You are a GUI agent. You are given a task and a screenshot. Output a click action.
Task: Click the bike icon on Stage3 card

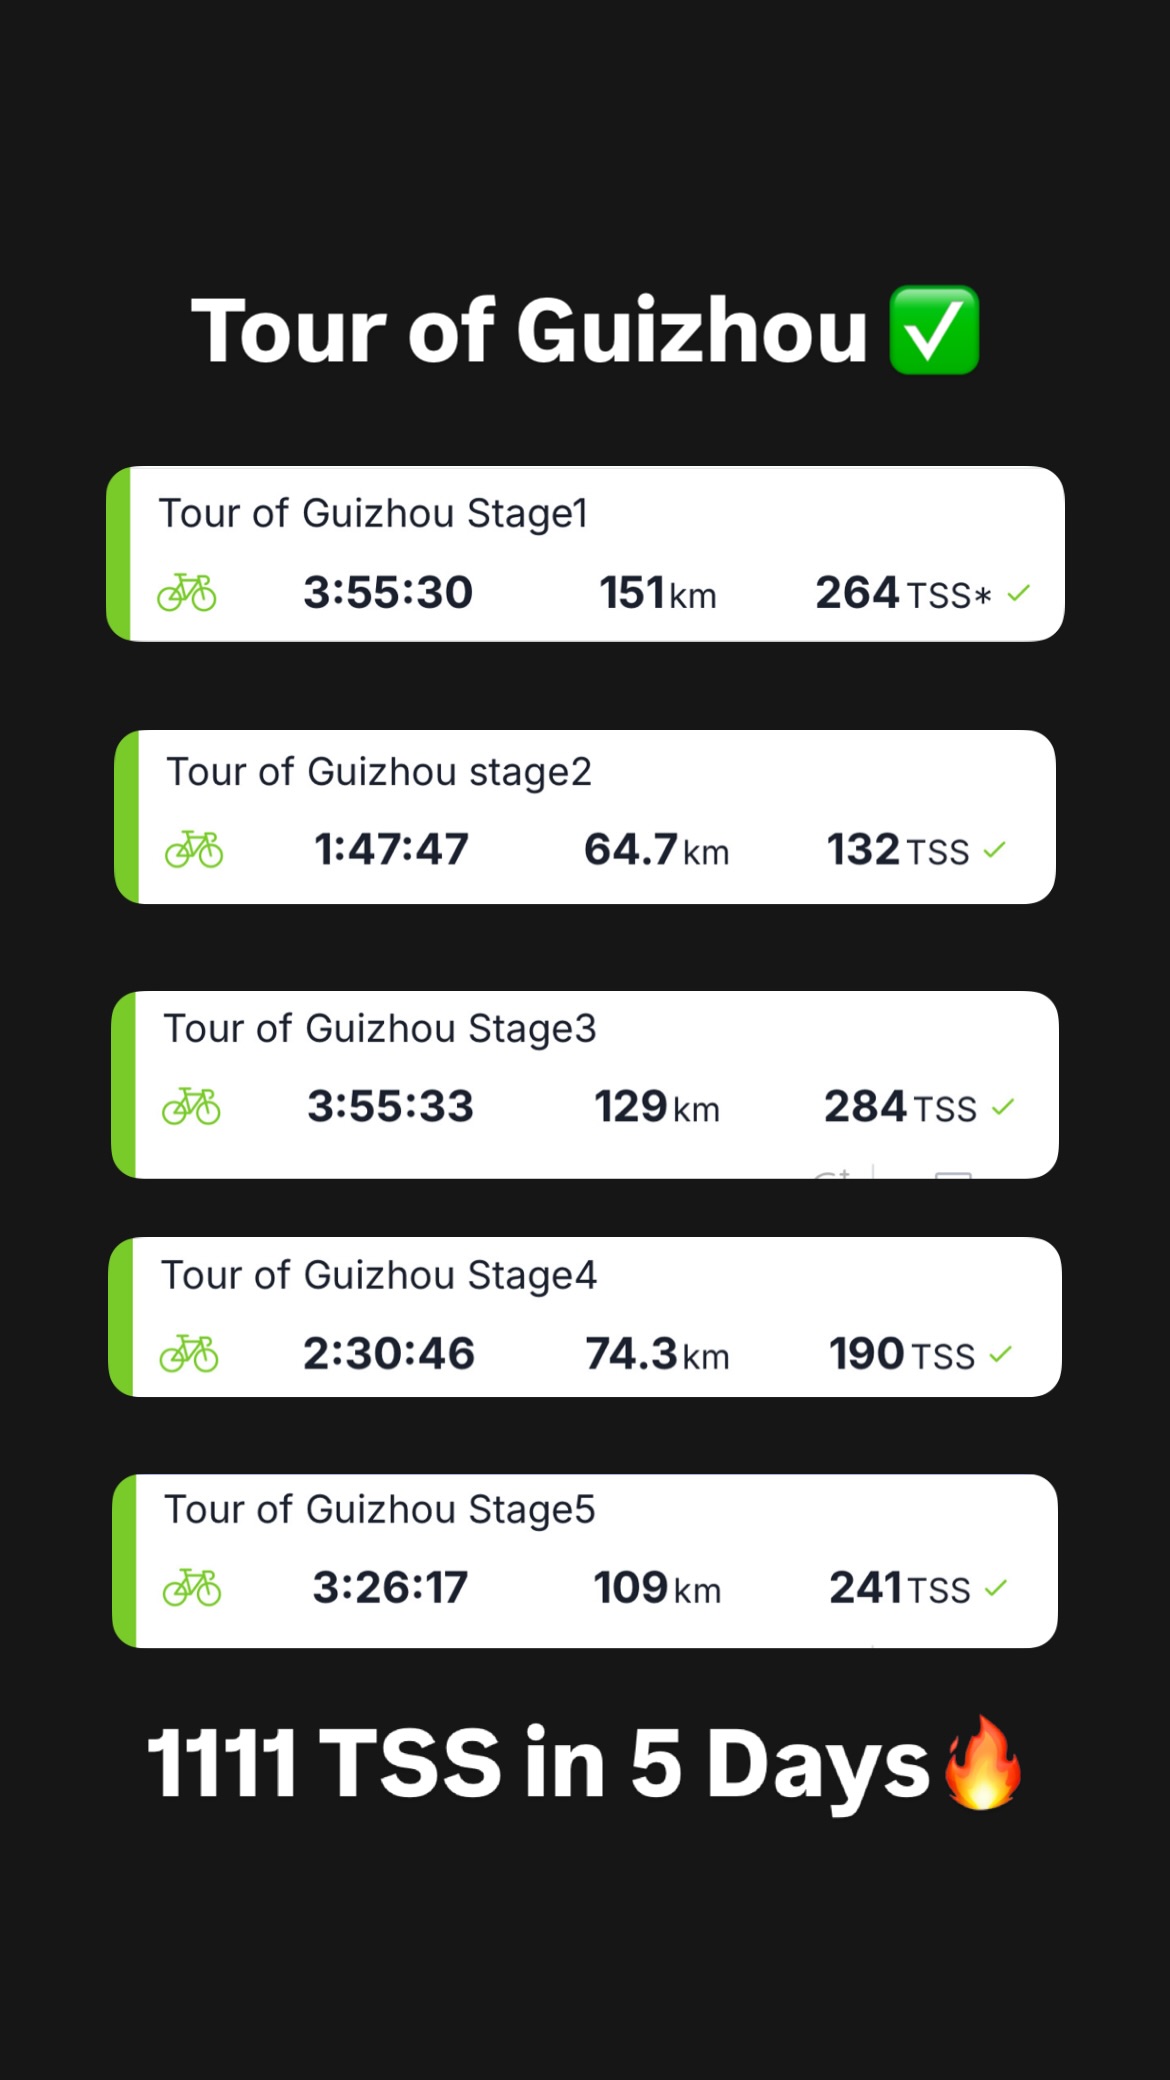click(191, 1106)
